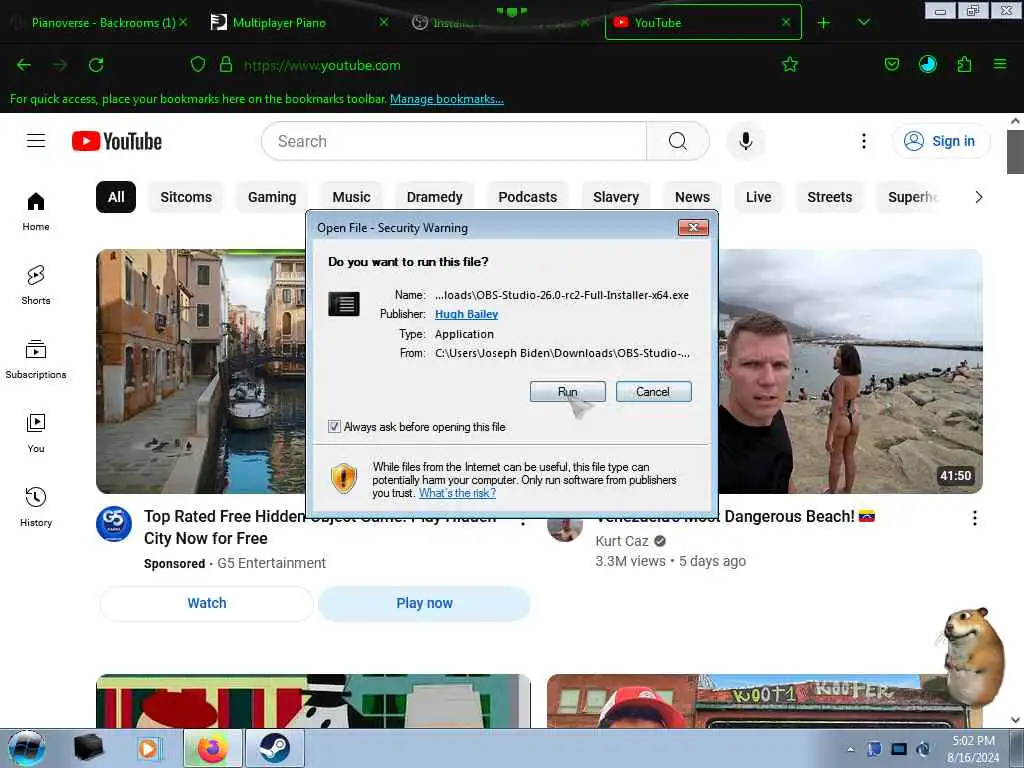Select the All category chip
The image size is (1024, 768).
pyautogui.click(x=116, y=197)
